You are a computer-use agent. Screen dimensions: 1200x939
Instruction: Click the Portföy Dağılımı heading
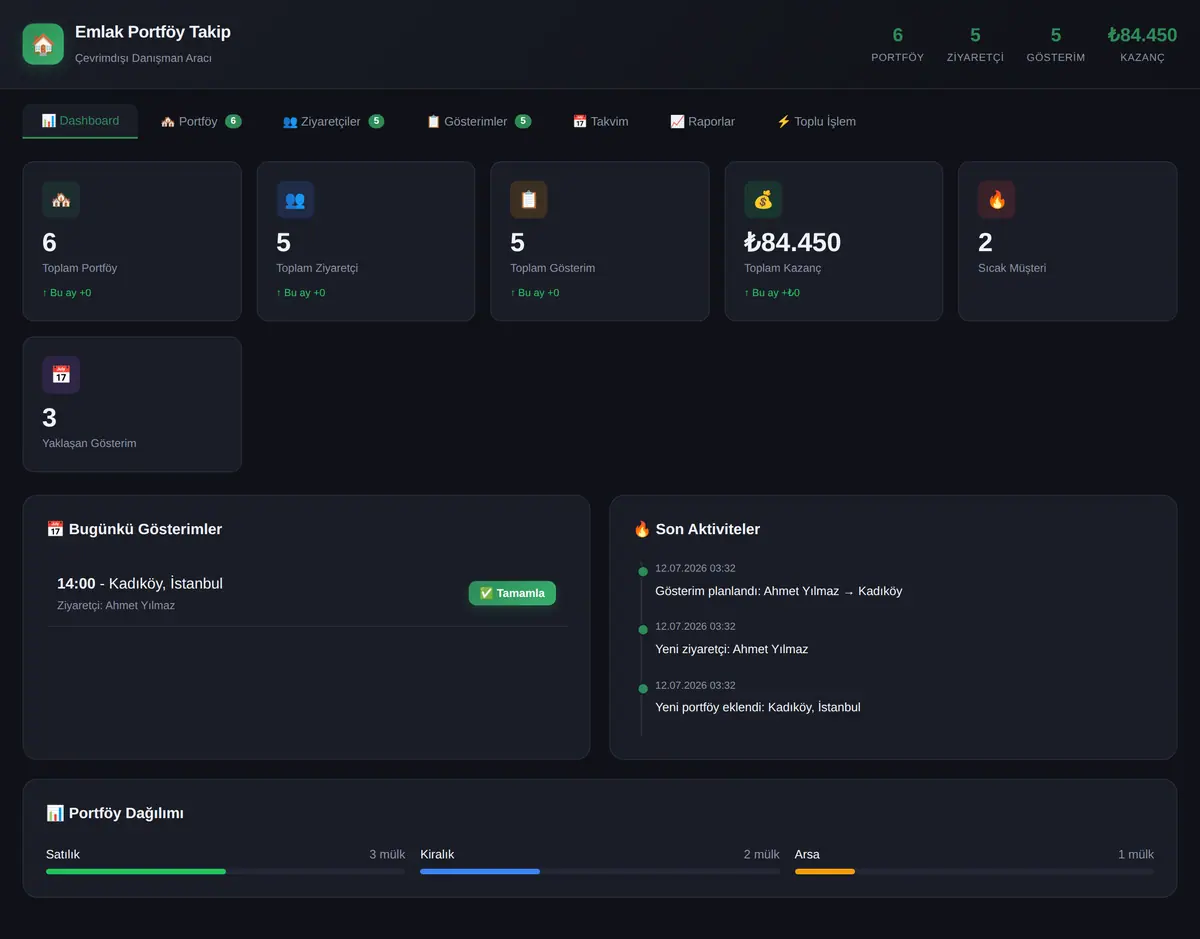click(115, 813)
